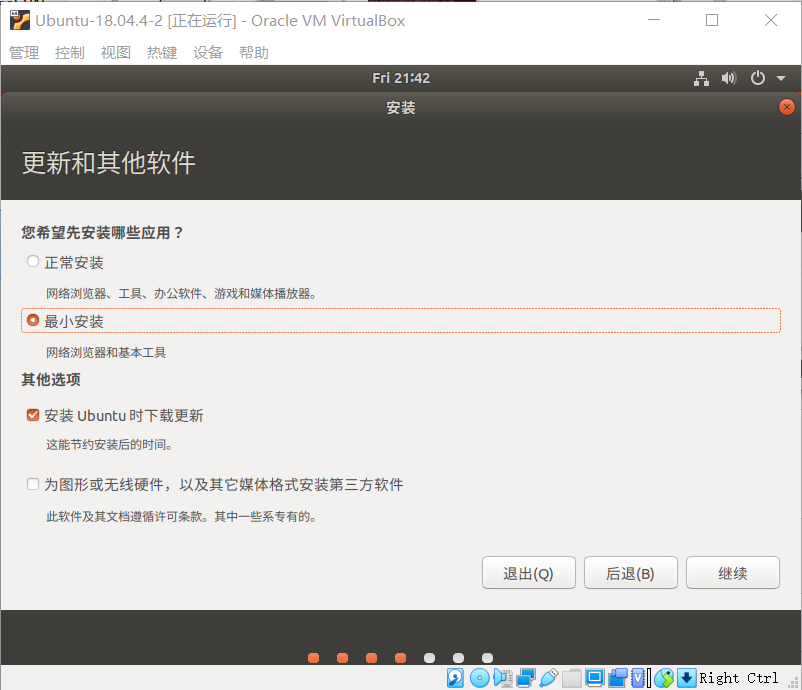Click the 后退(B) button
The width and height of the screenshot is (802, 690).
pyautogui.click(x=631, y=573)
